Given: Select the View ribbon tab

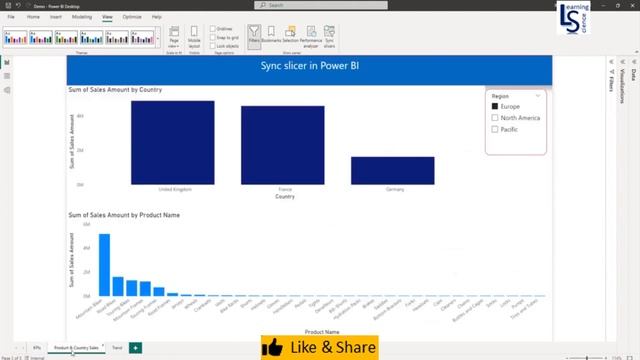Looking at the screenshot, I should point(107,17).
